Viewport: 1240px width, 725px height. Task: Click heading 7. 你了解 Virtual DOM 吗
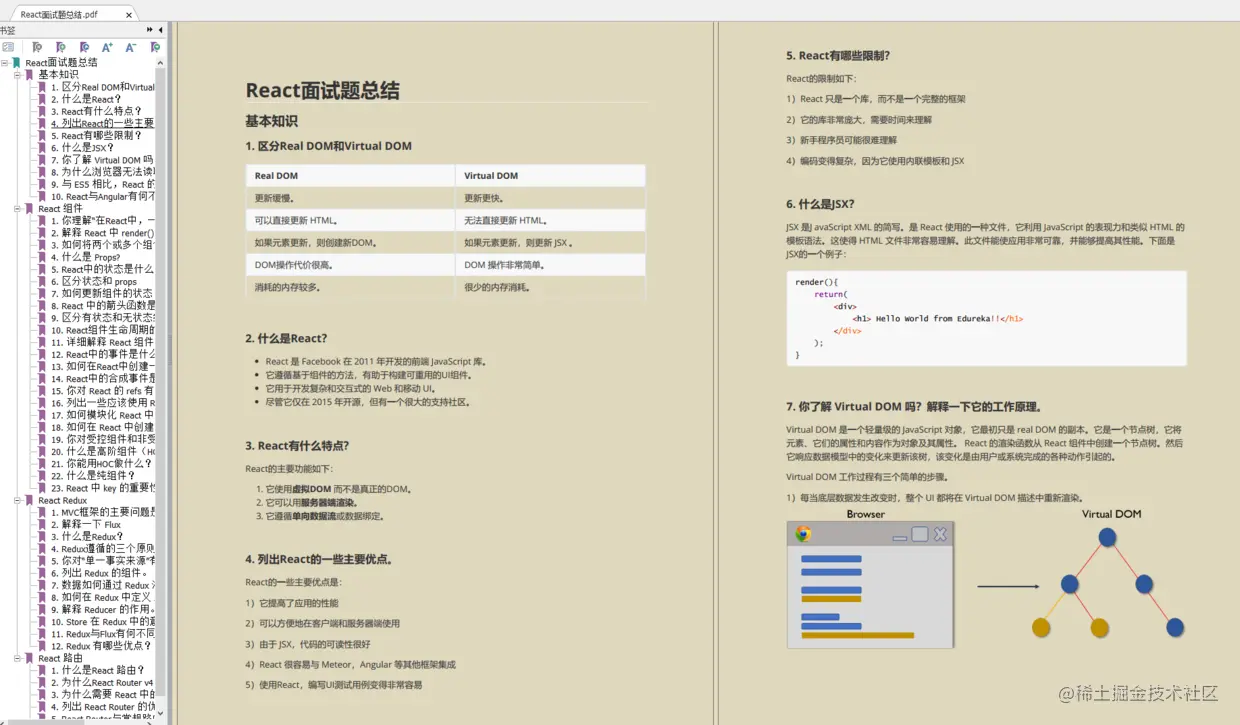point(915,407)
